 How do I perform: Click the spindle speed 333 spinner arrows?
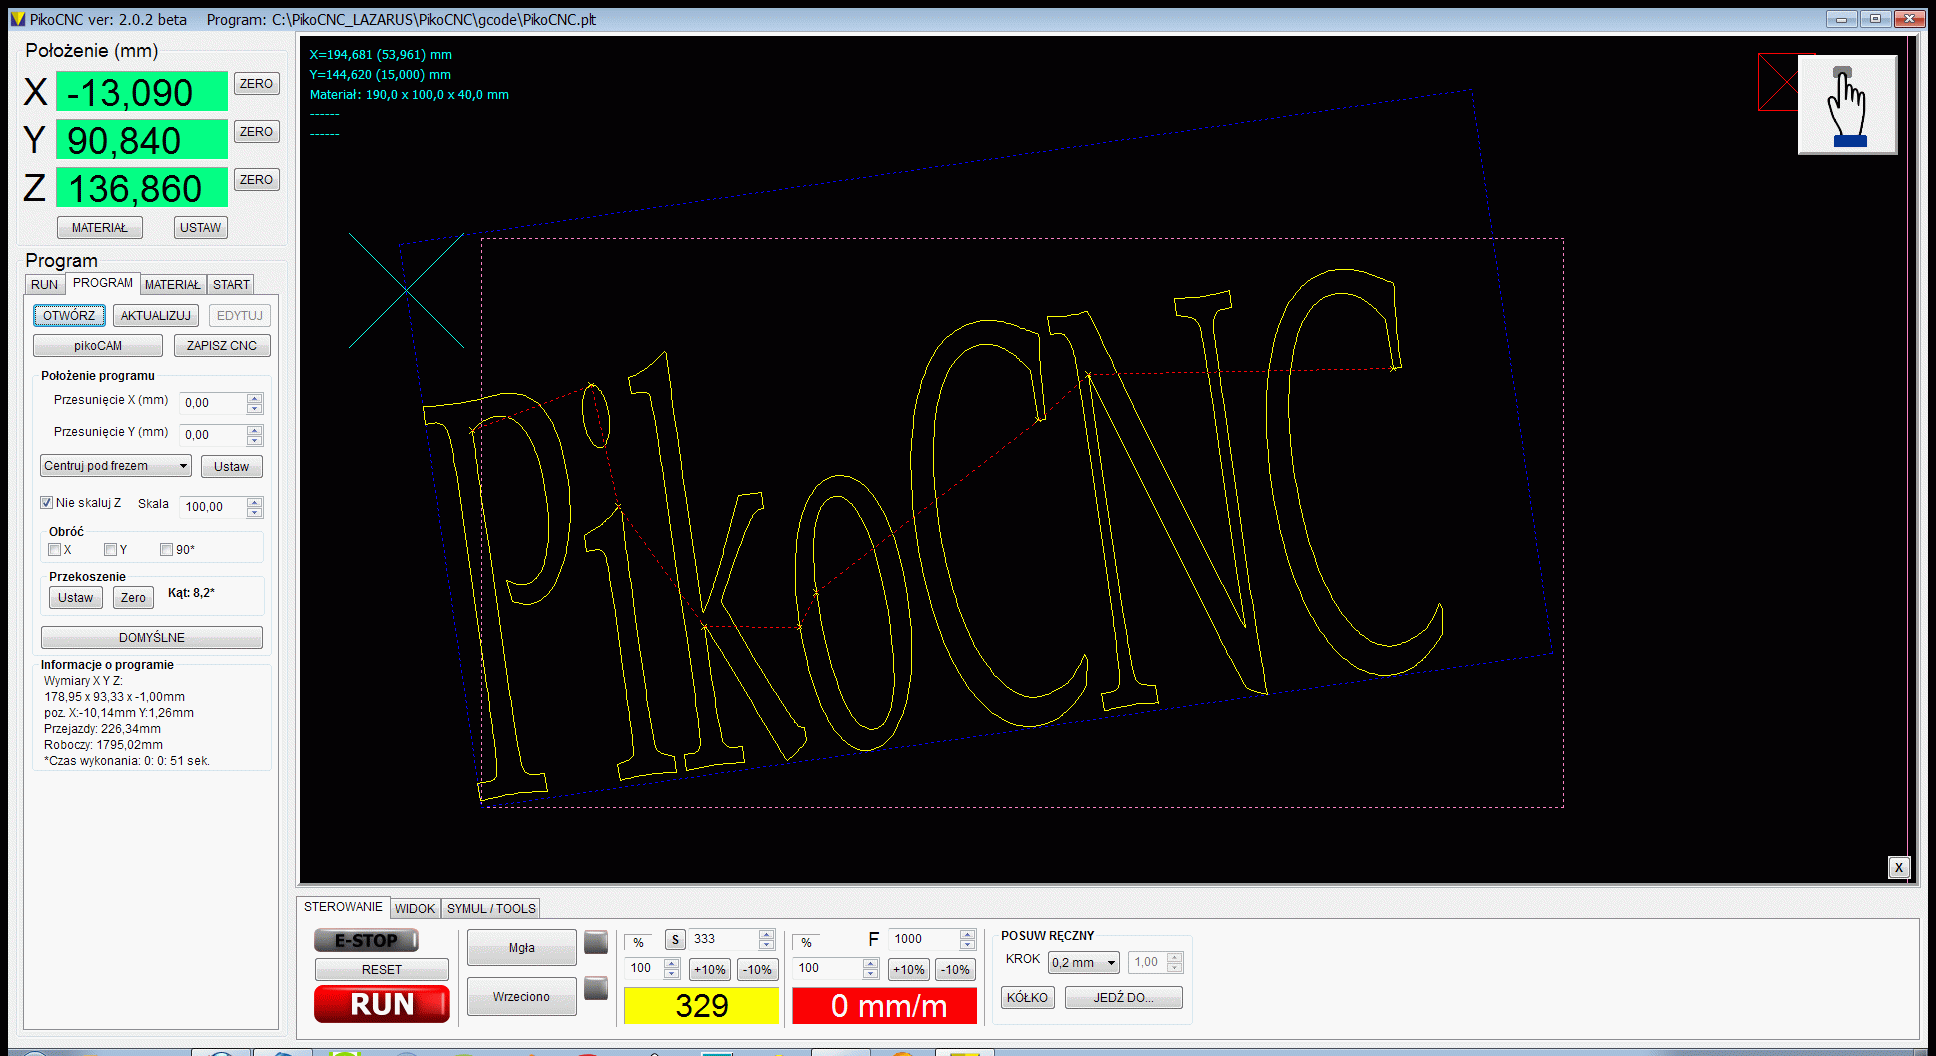(767, 939)
